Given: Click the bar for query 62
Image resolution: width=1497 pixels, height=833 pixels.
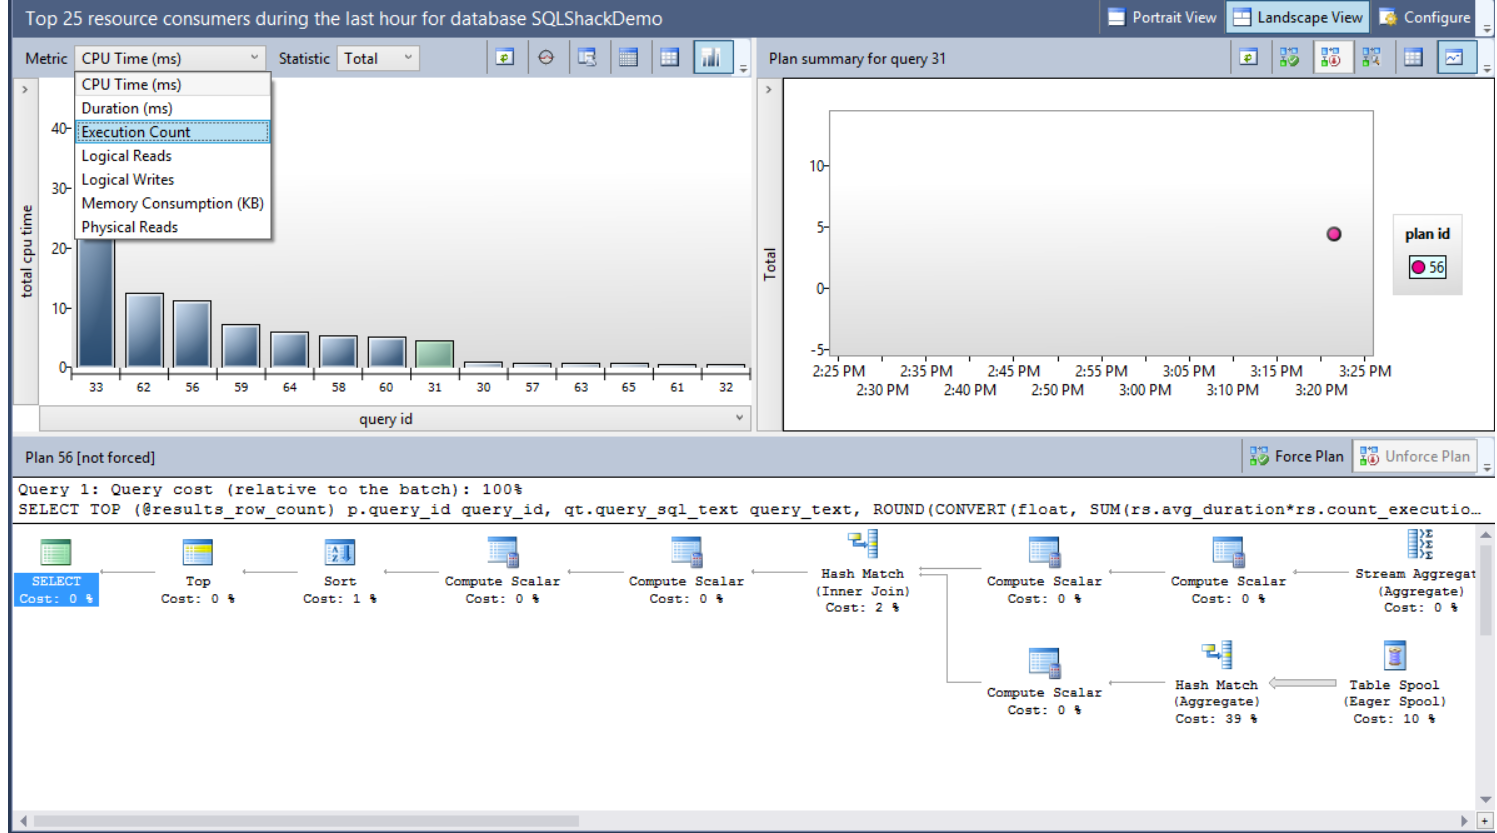Looking at the screenshot, I should coord(144,330).
